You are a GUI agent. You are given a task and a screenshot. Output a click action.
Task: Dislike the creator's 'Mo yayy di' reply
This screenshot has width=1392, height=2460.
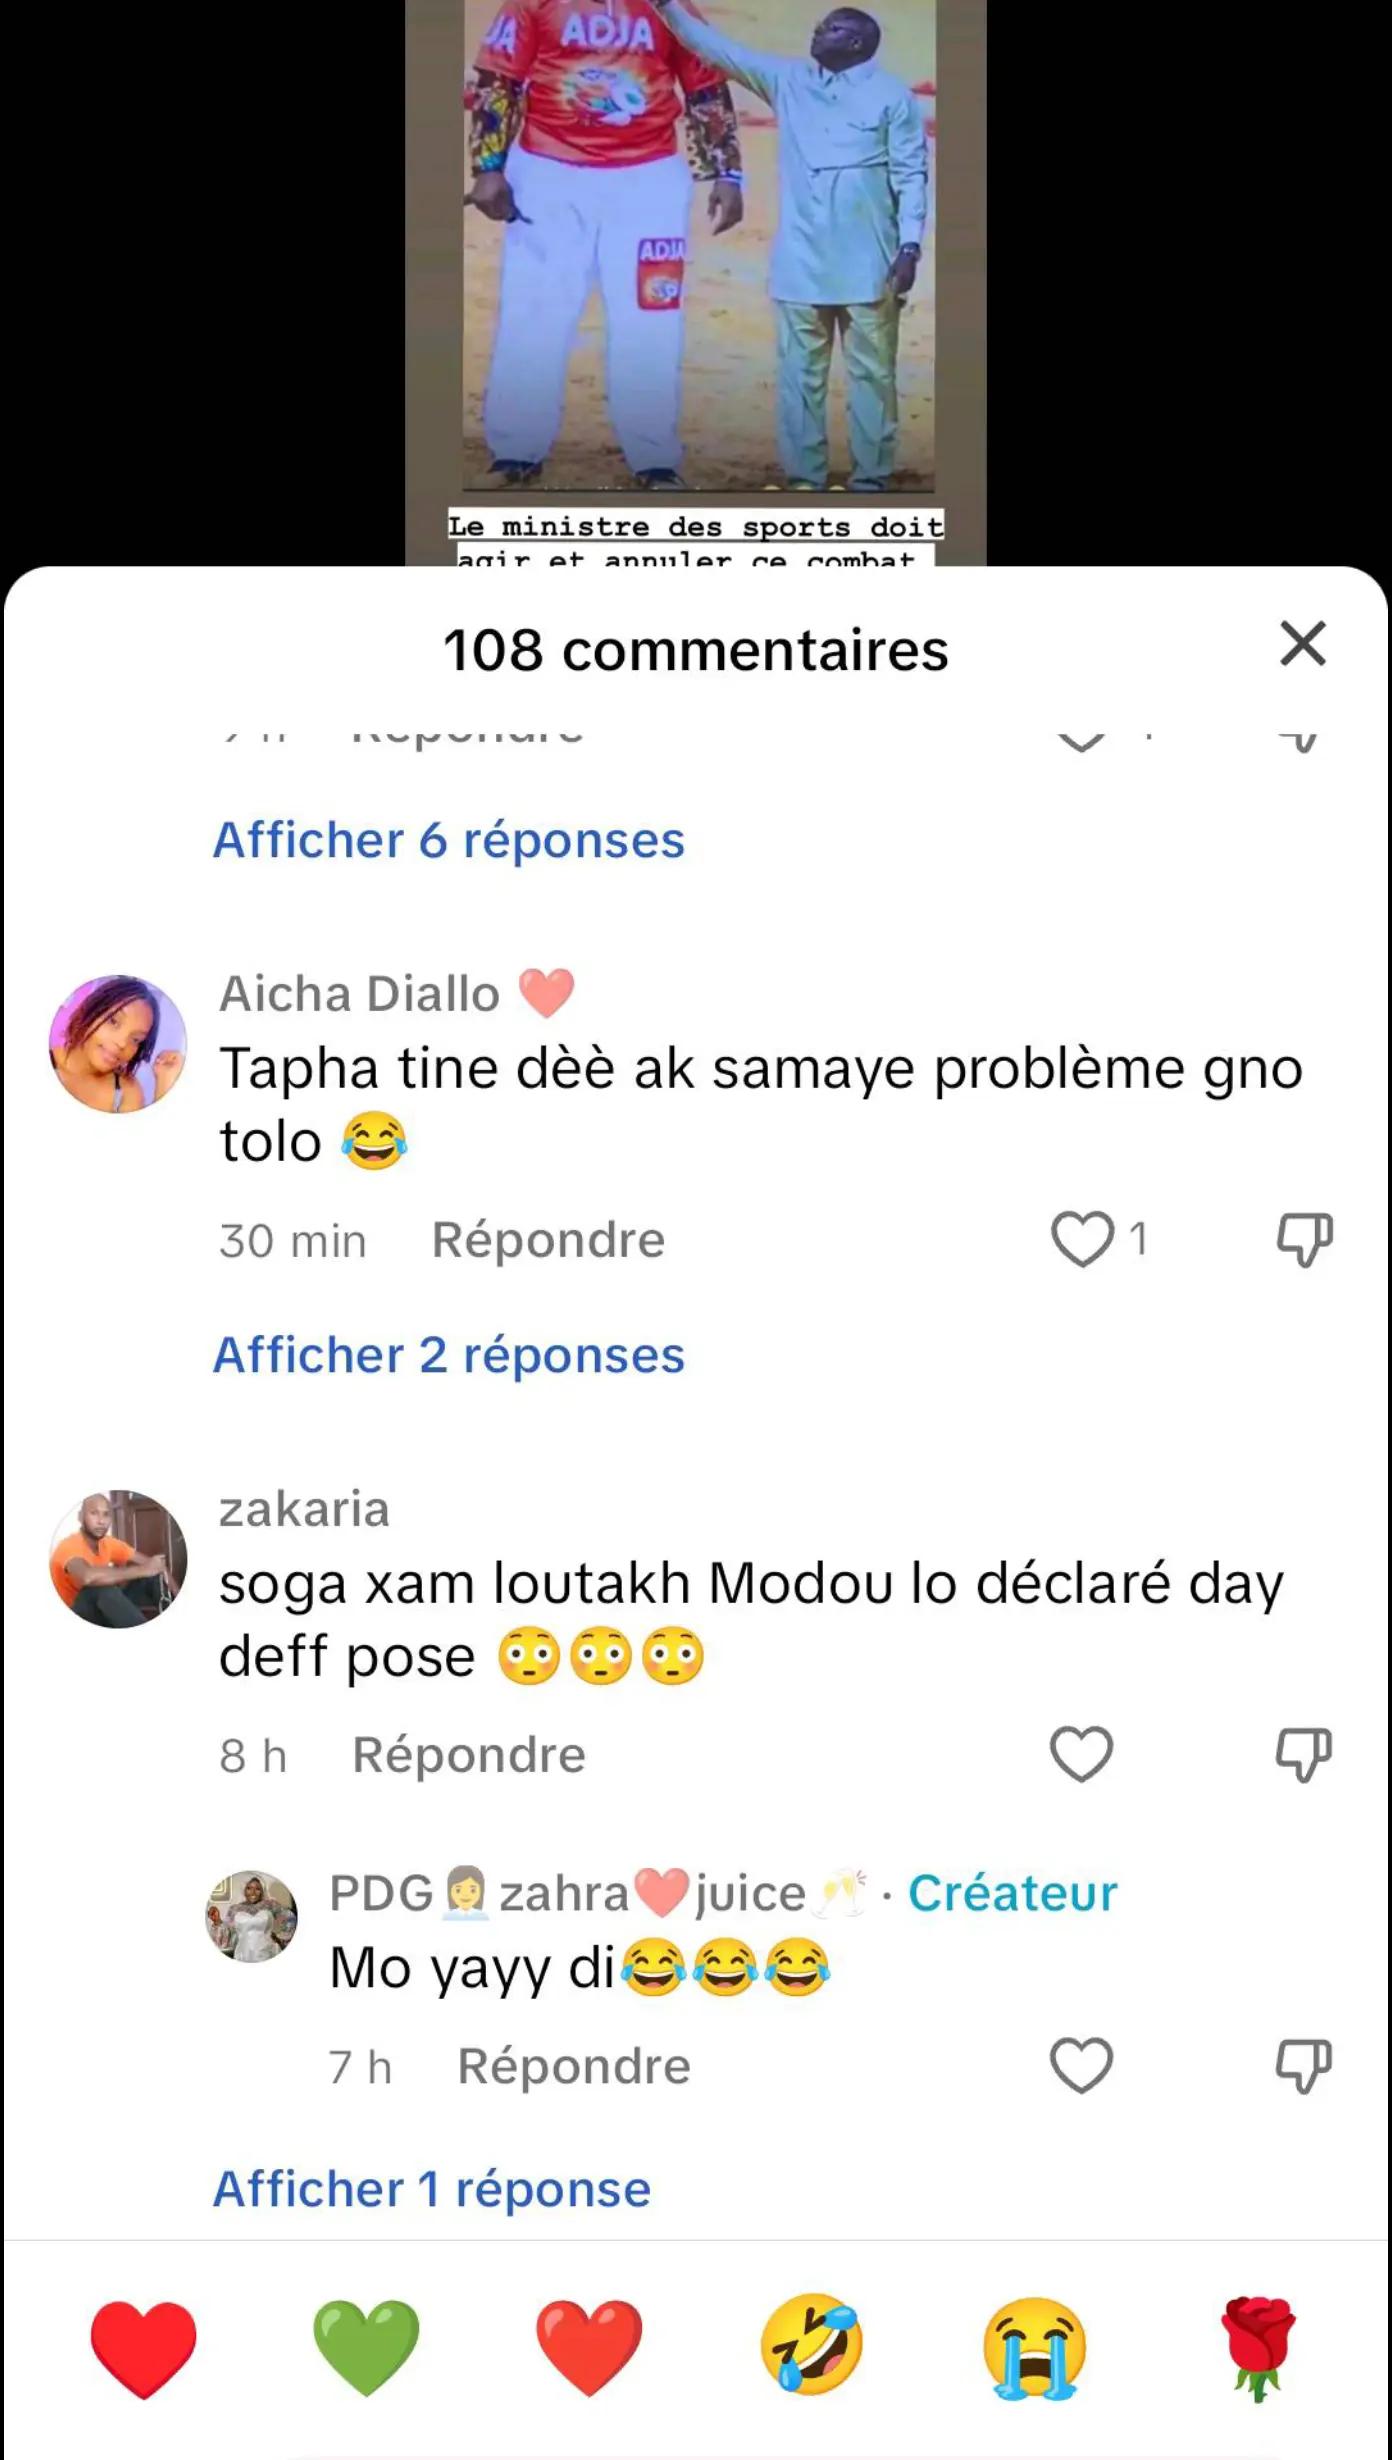click(x=1304, y=2065)
